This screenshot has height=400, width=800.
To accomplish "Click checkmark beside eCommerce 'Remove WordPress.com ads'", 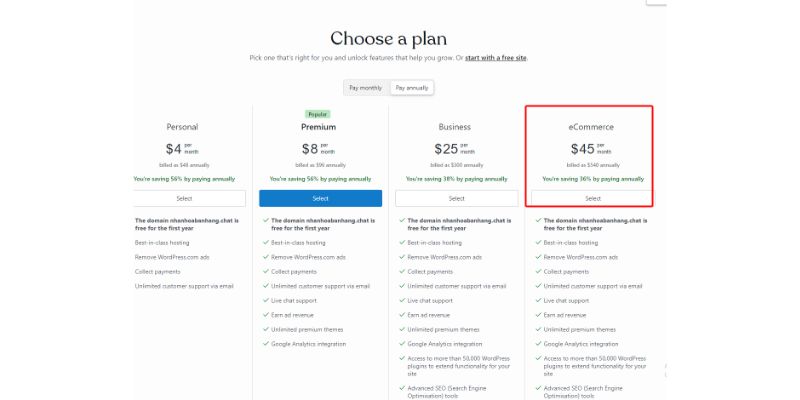I will (538, 257).
